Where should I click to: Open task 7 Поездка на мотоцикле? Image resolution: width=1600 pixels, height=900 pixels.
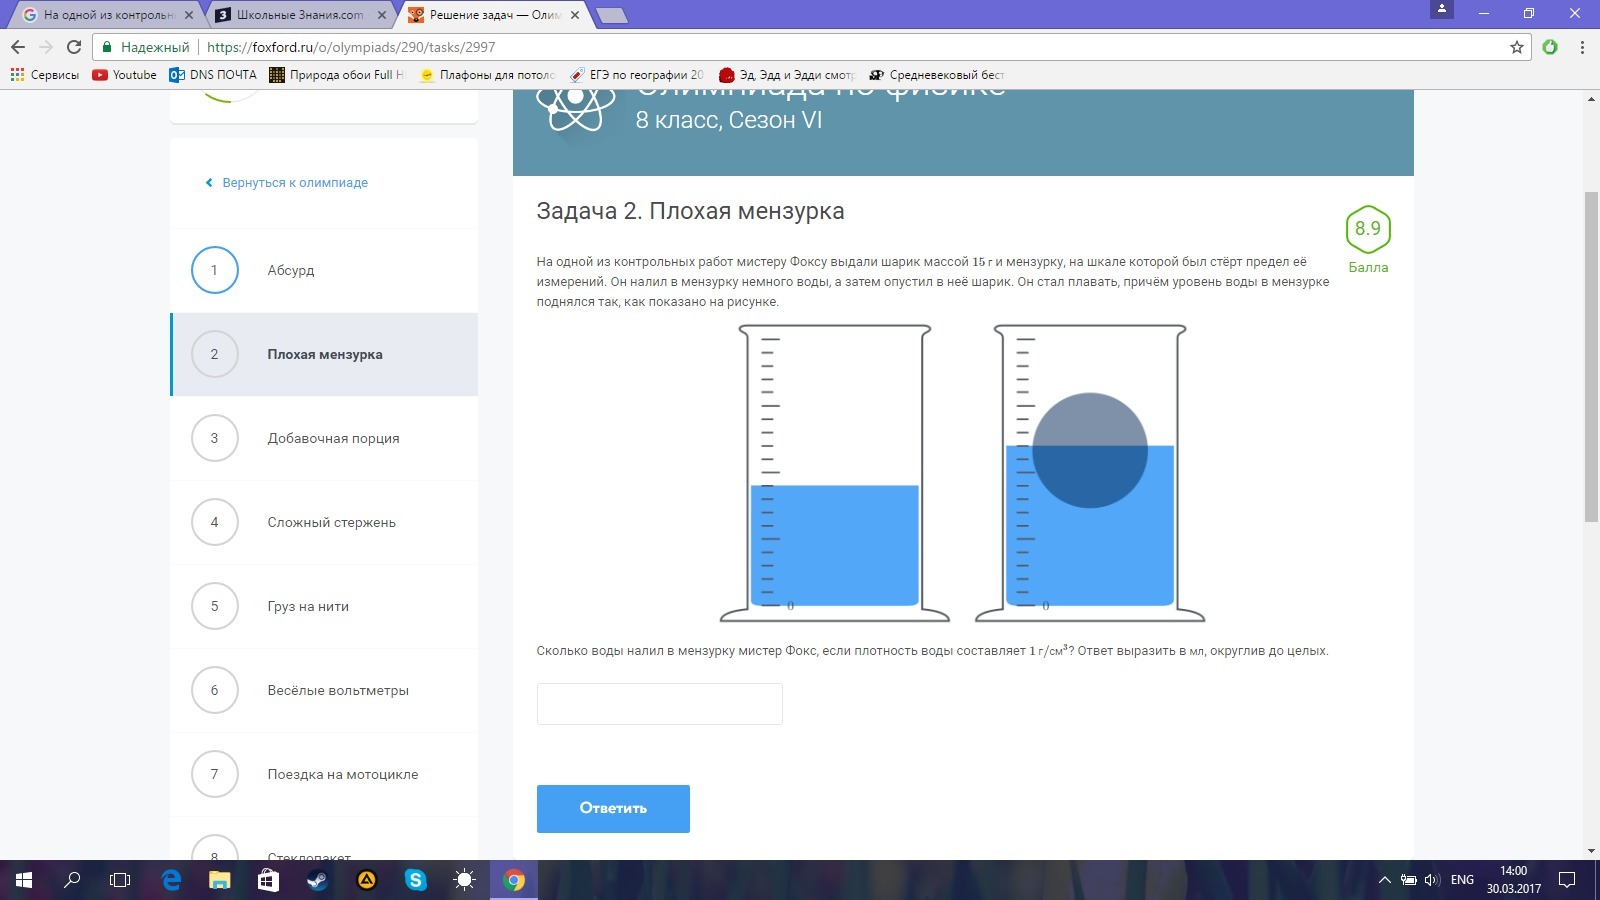[x=324, y=774]
